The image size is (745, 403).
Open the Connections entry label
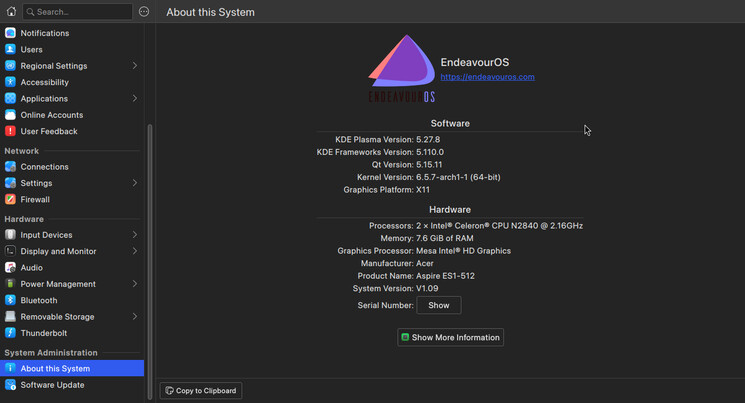pos(44,167)
